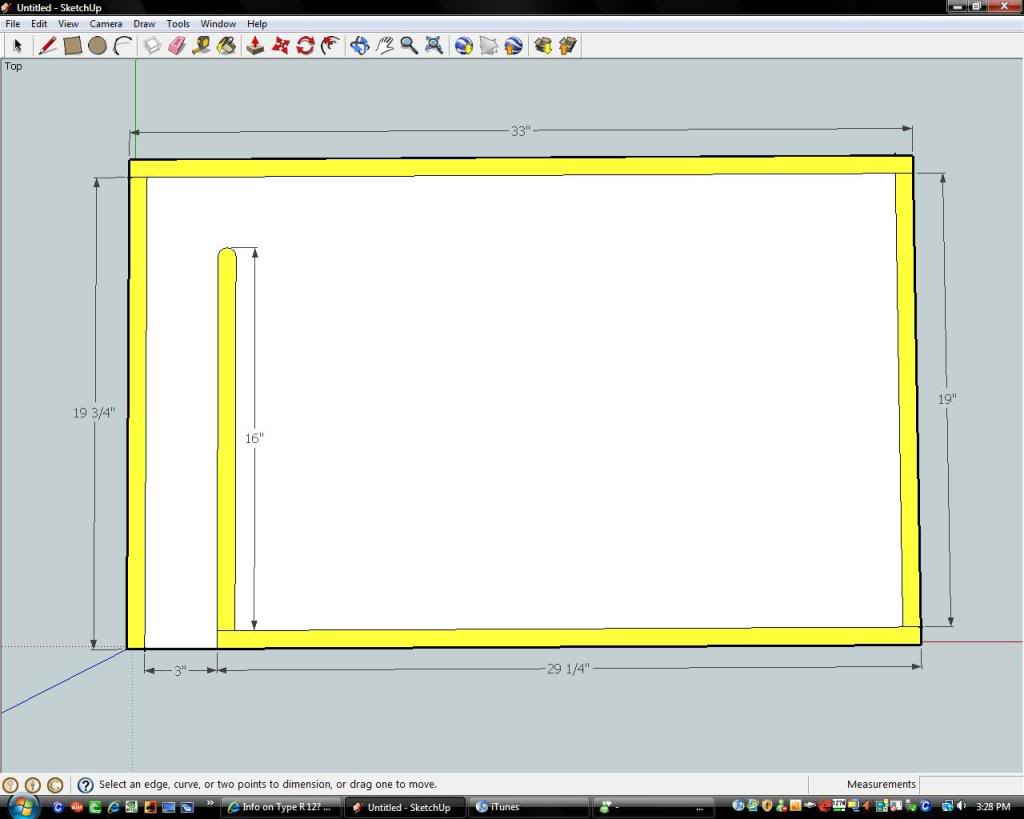Click the first round status bar icon
The width and height of the screenshot is (1024, 819).
pos(10,784)
